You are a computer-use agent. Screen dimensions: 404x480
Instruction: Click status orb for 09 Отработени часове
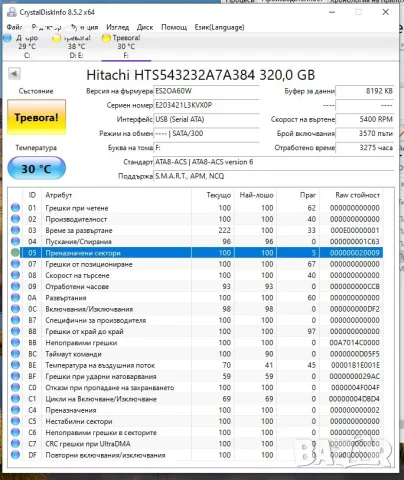(x=15, y=286)
